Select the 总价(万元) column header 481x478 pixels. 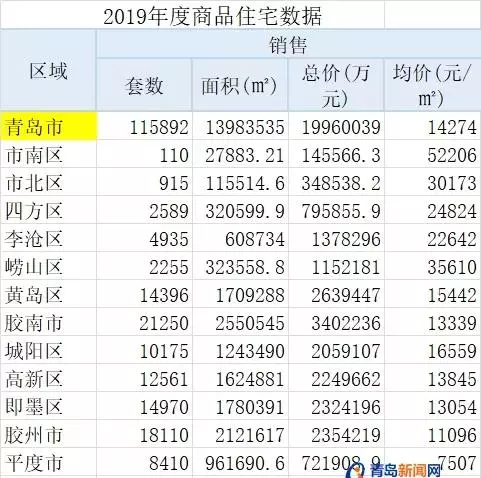click(x=336, y=85)
